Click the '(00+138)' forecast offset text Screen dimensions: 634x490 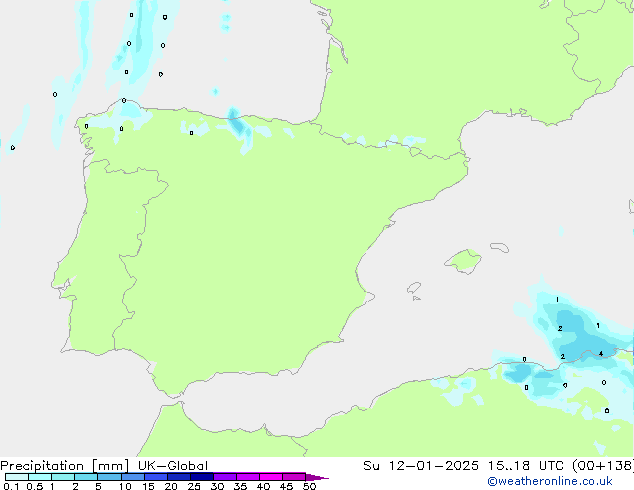[603, 466]
